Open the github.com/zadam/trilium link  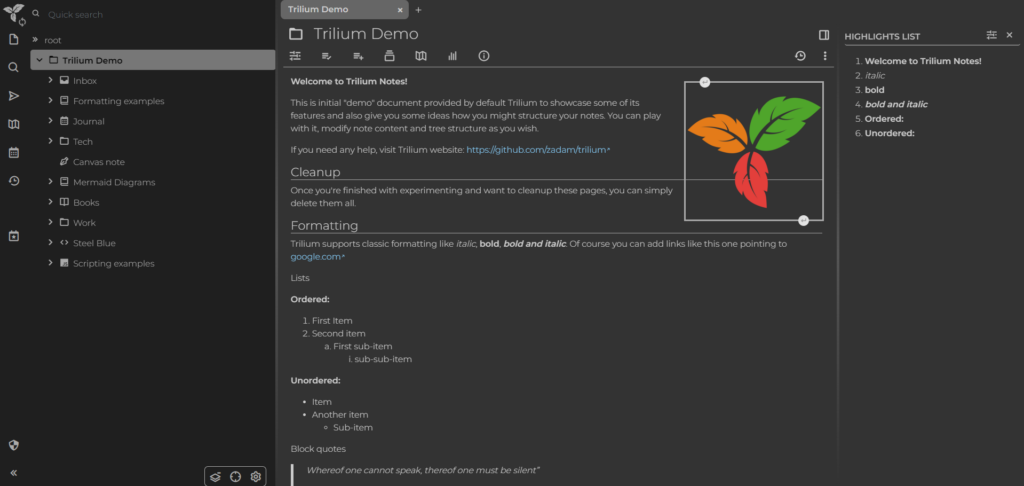(536, 150)
